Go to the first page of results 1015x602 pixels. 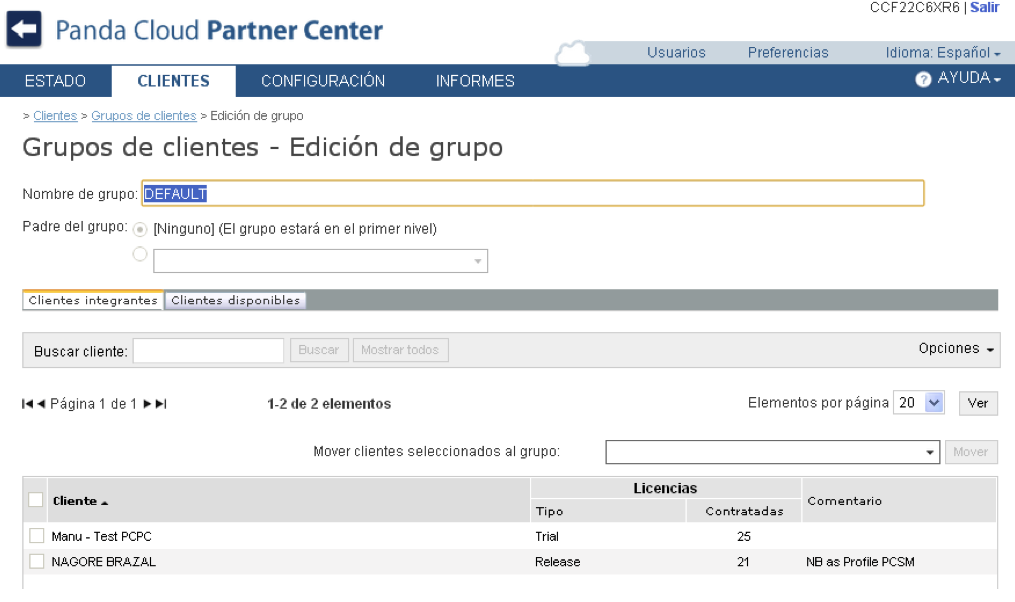(27, 404)
